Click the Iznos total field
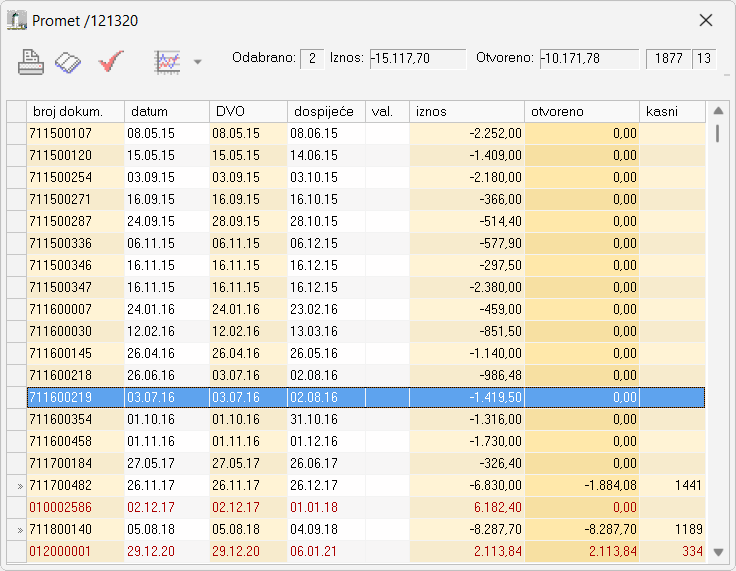Viewport: 736px width, 571px height. coord(417,59)
